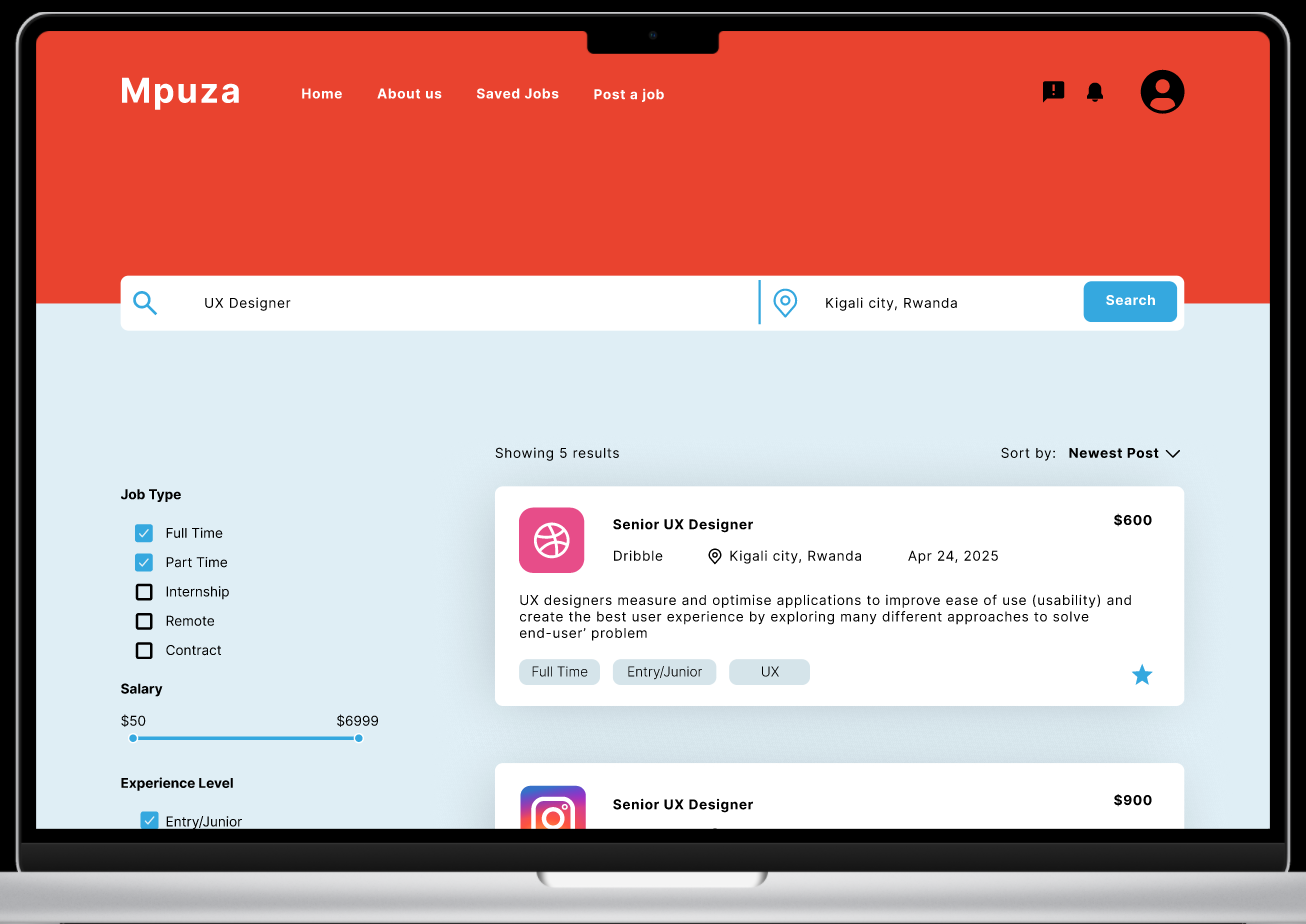Uncheck the Full Time job type filter
Viewport: 1306px width, 924px height.
pos(144,532)
